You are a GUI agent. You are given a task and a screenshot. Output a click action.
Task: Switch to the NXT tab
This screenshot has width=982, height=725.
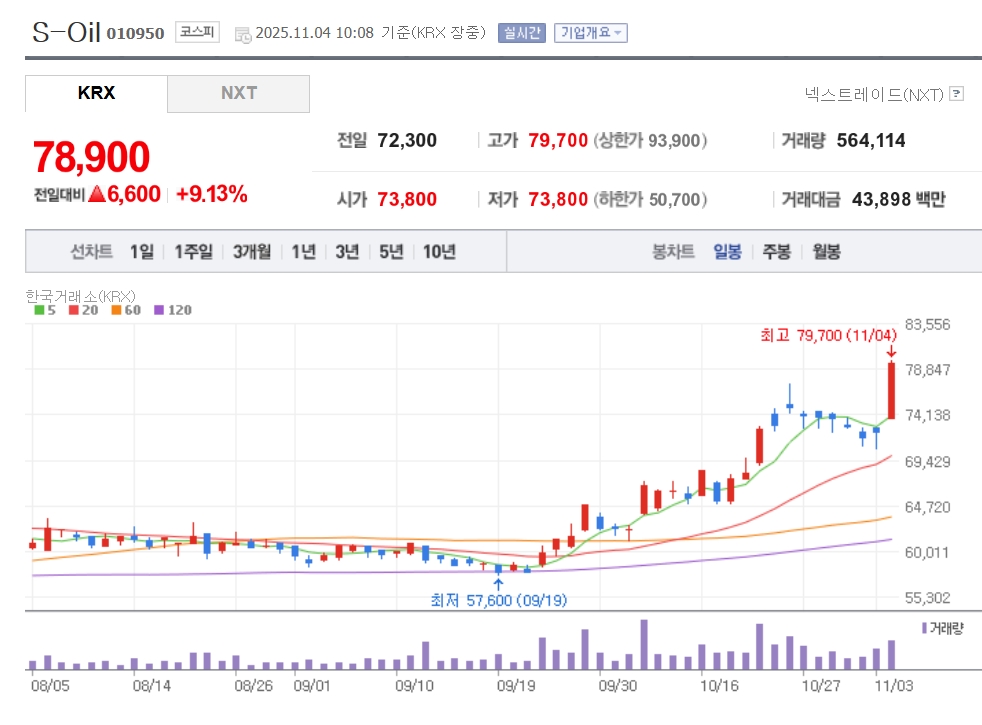[x=239, y=94]
